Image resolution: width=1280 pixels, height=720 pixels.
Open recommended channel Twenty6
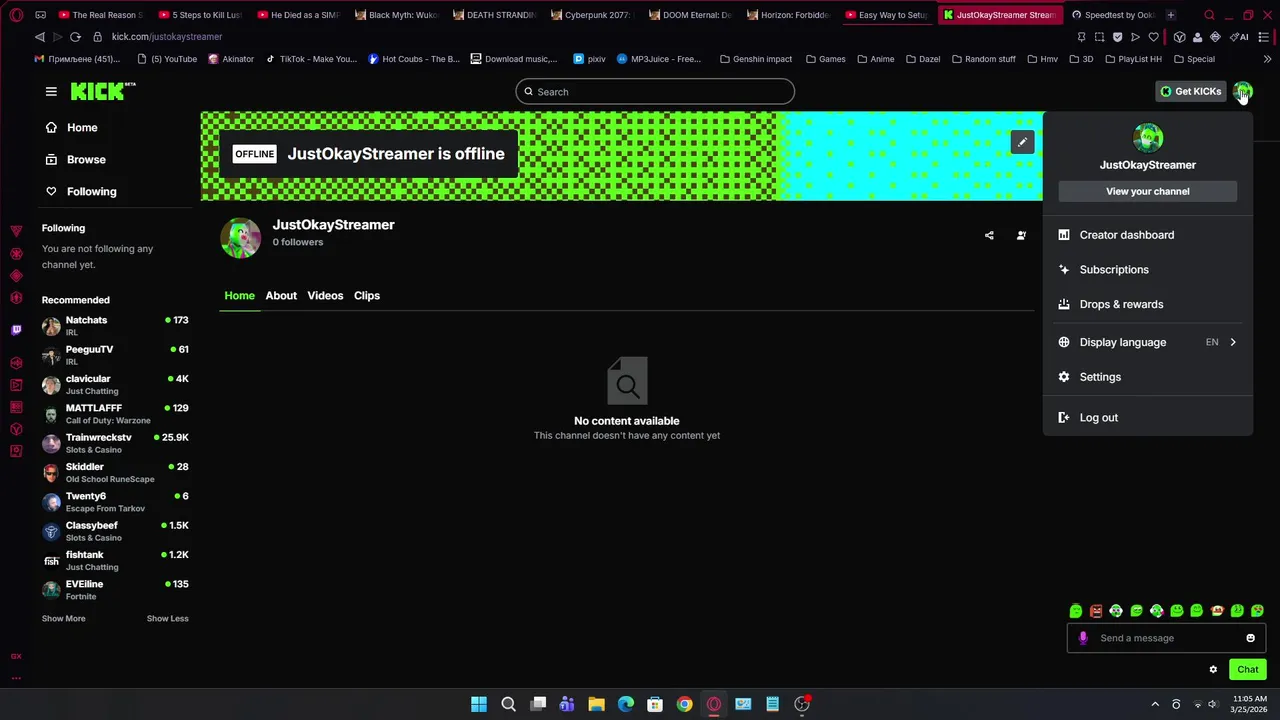click(x=115, y=502)
